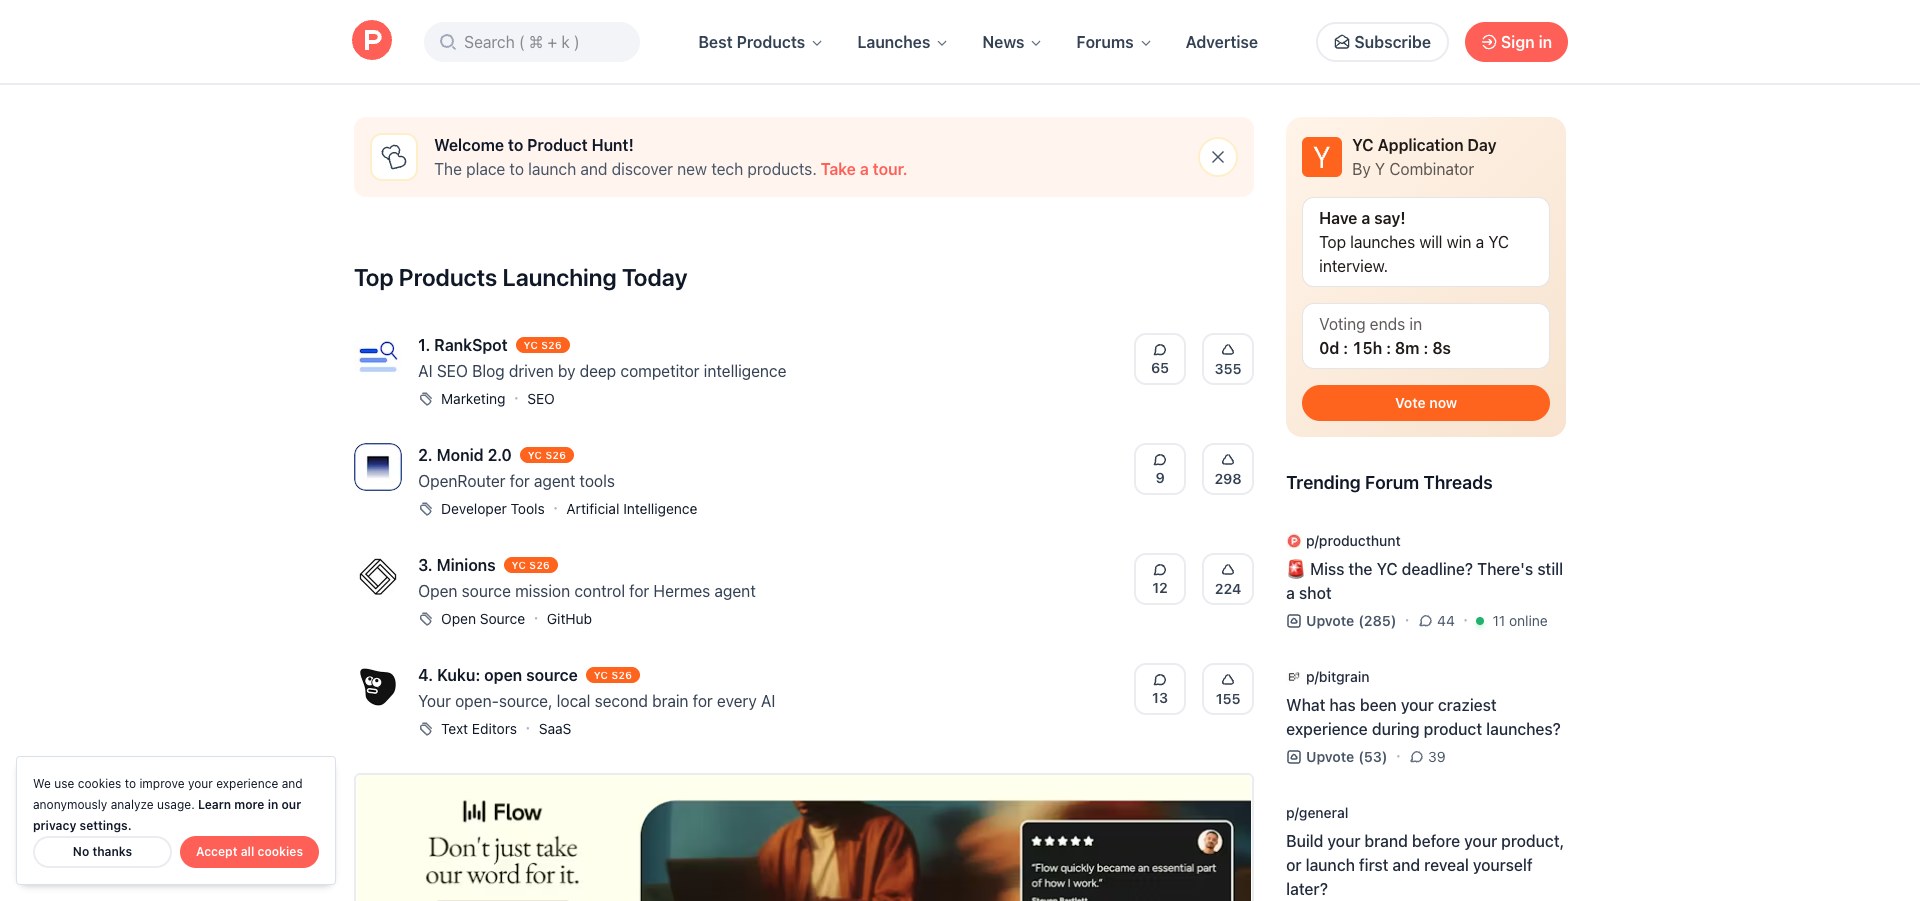The height and width of the screenshot is (901, 1920).
Task: Click the Vote now button
Action: (x=1426, y=403)
